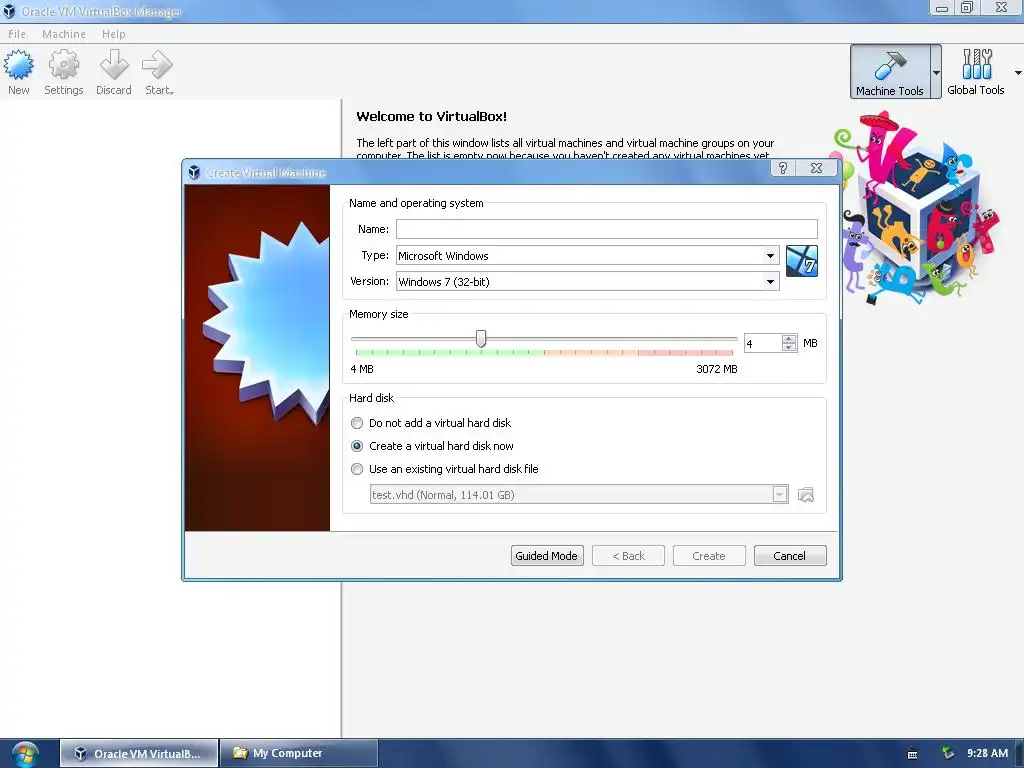The height and width of the screenshot is (768, 1024).
Task: Open the Type dropdown (Microsoft Windows)
Action: click(x=587, y=255)
